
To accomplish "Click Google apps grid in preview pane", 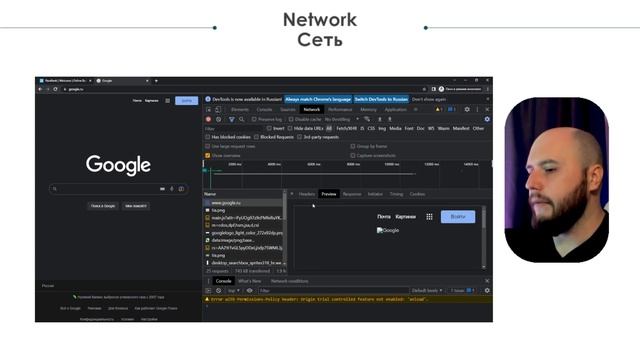I will coord(429,217).
